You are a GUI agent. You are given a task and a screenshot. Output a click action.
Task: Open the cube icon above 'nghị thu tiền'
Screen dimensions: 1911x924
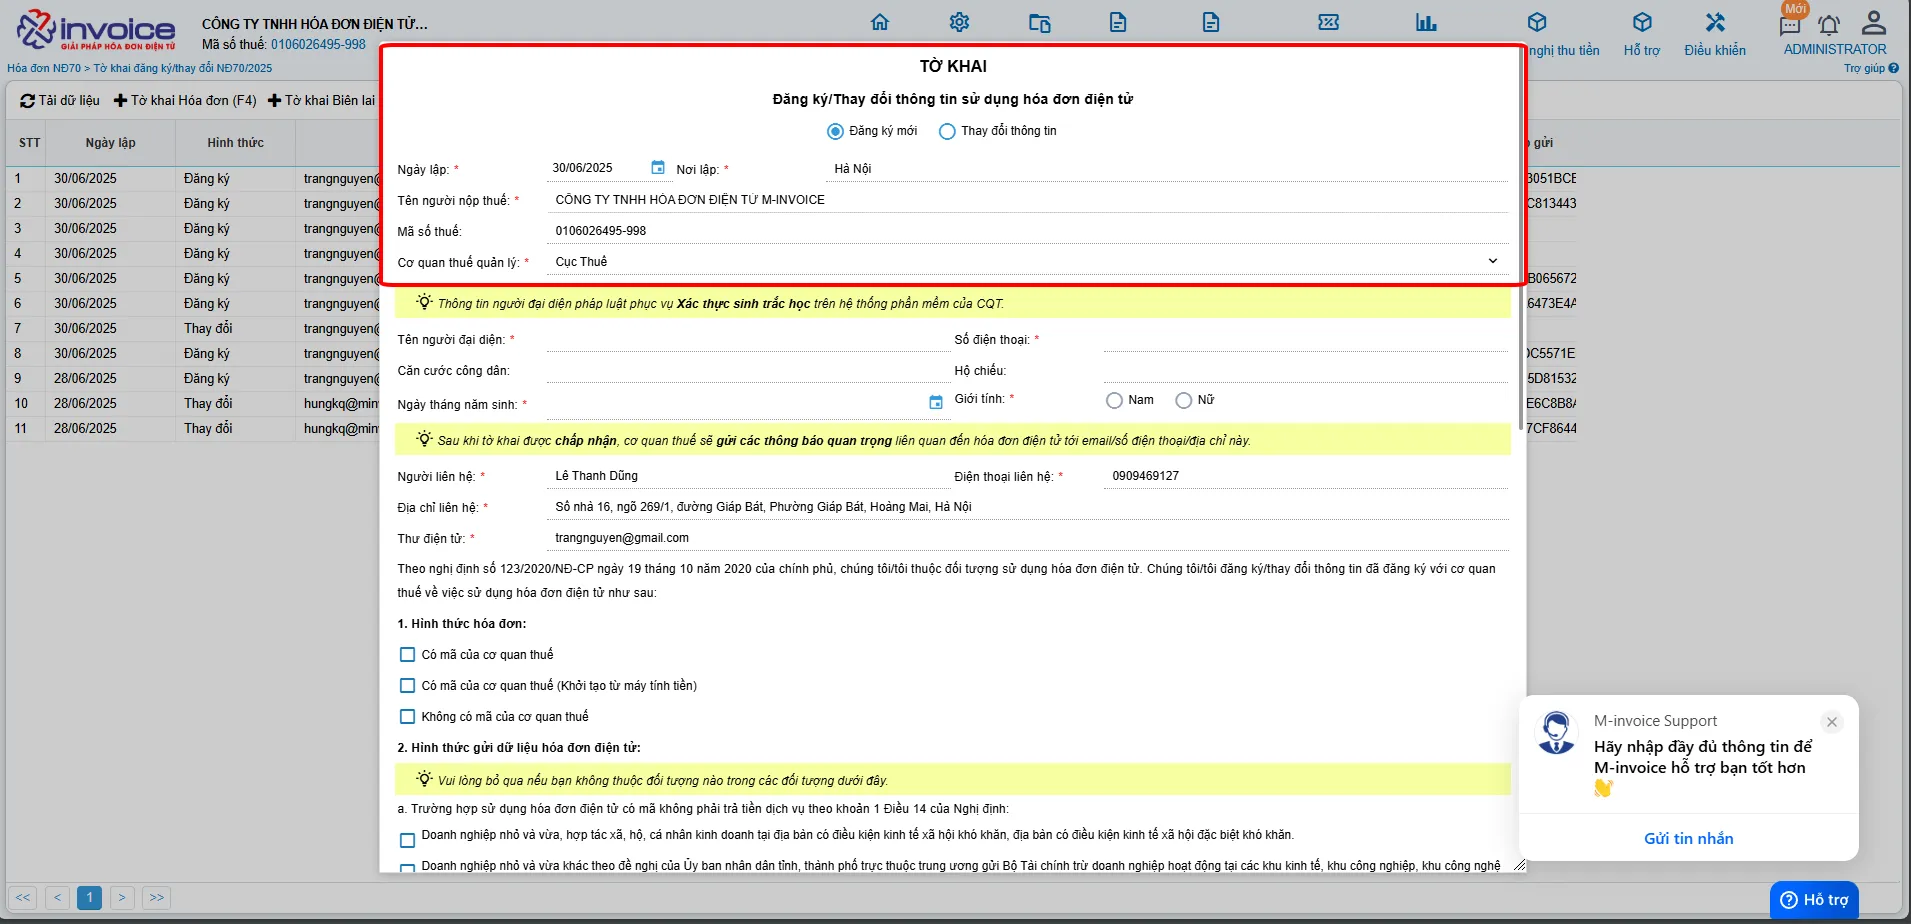pyautogui.click(x=1537, y=22)
